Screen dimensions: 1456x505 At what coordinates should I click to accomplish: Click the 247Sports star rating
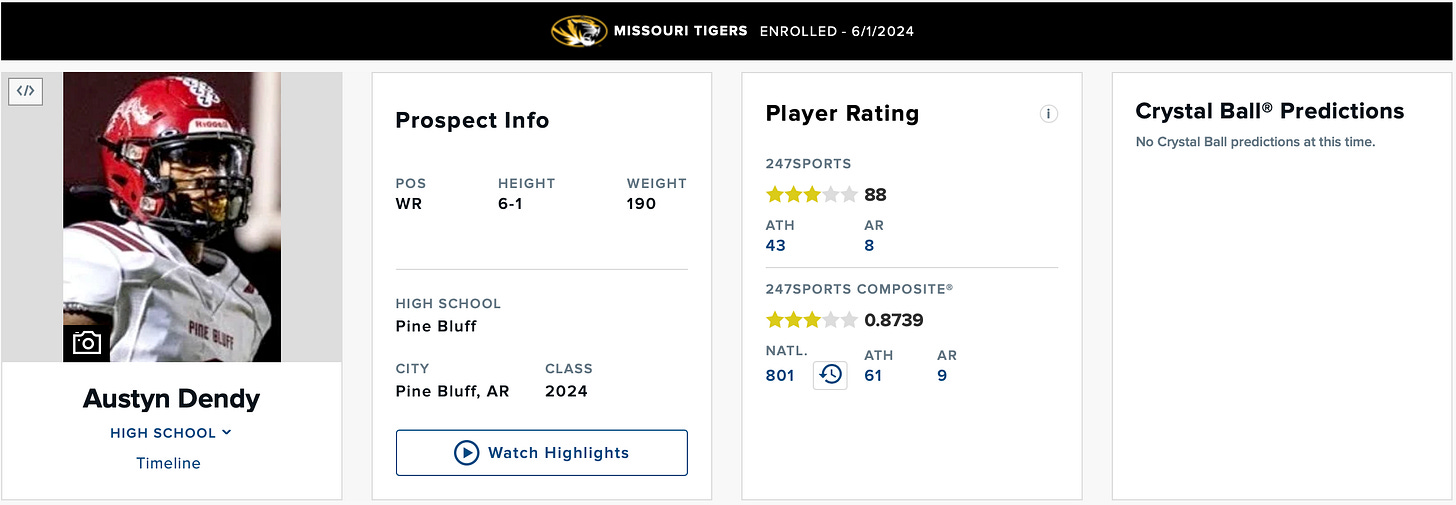811,194
